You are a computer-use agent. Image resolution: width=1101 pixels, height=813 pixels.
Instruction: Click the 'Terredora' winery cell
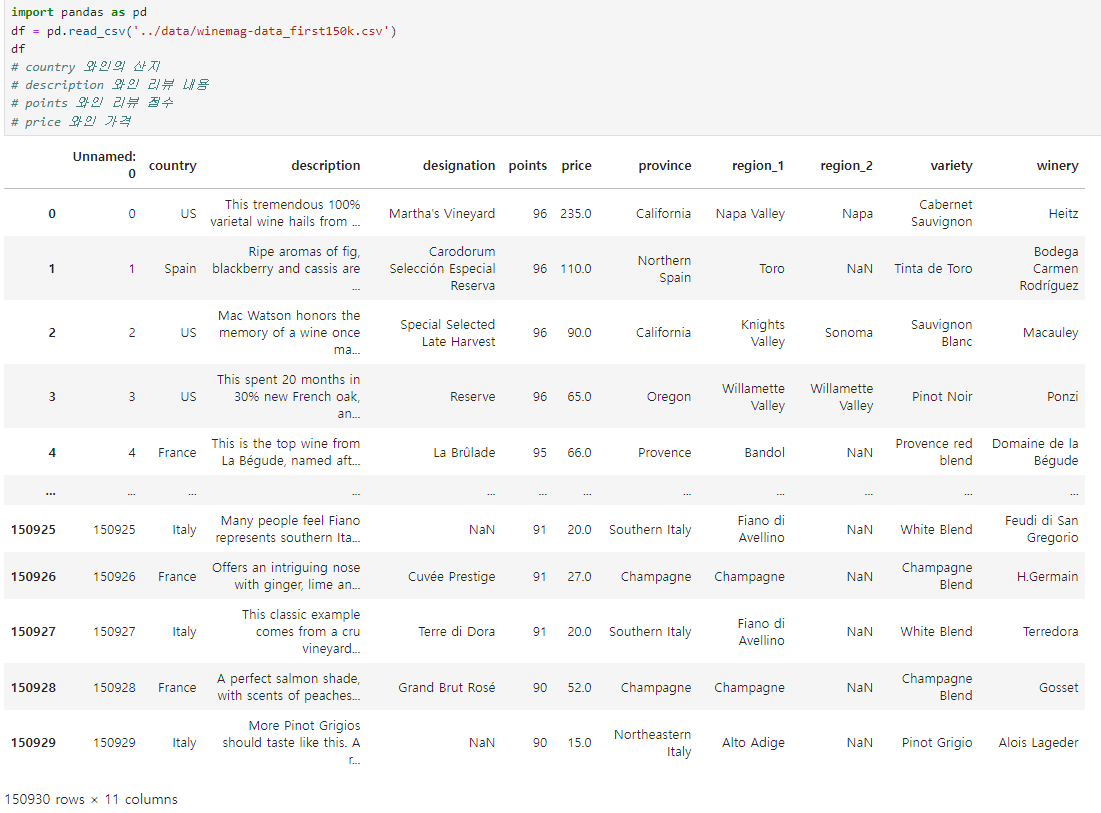1050,632
